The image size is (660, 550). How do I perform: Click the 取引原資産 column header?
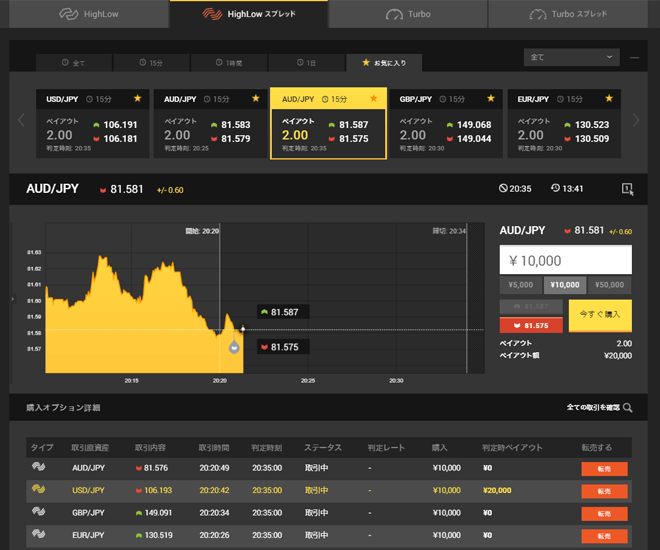pyautogui.click(x=90, y=447)
